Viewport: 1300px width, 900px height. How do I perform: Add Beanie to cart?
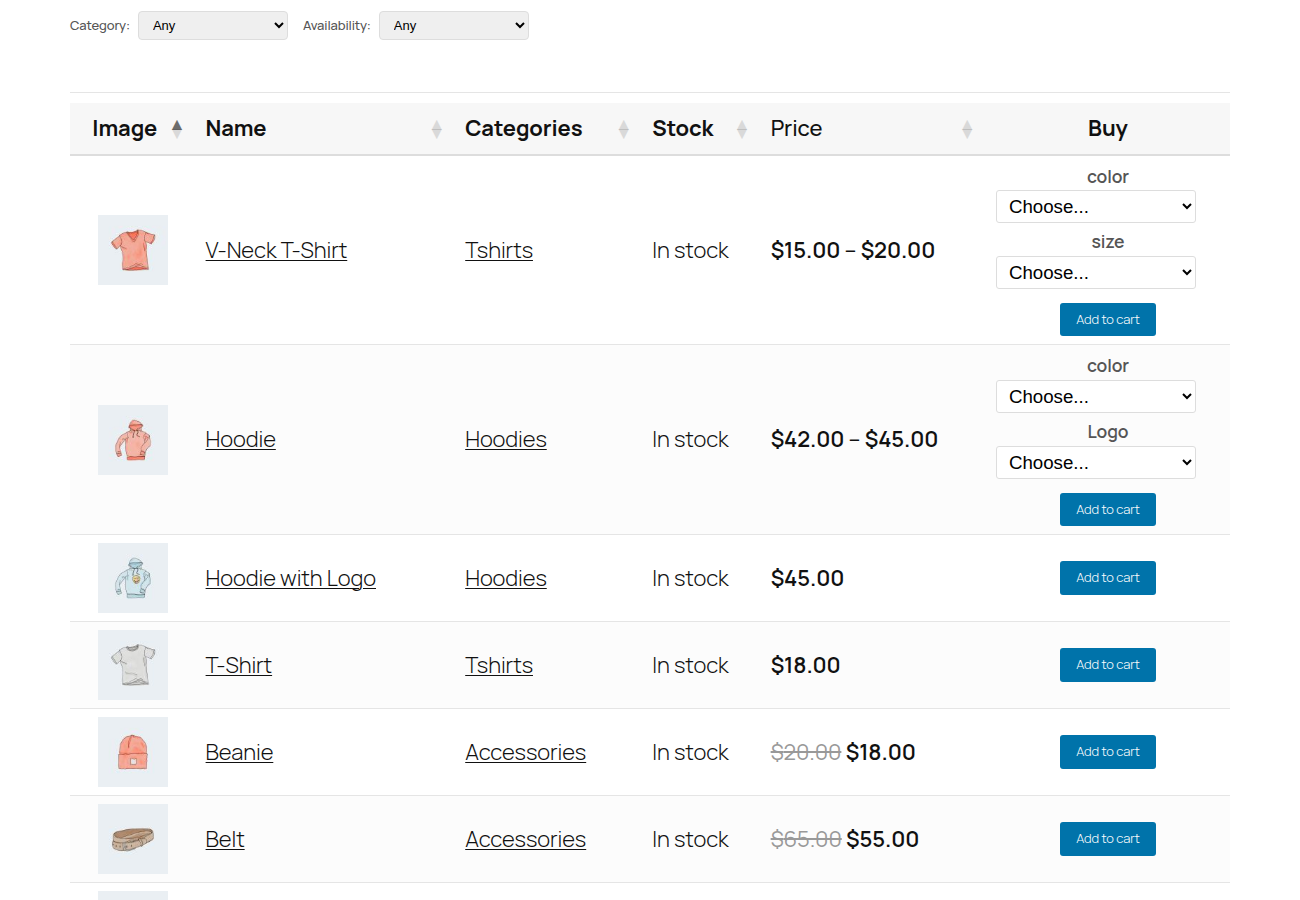pos(1108,752)
